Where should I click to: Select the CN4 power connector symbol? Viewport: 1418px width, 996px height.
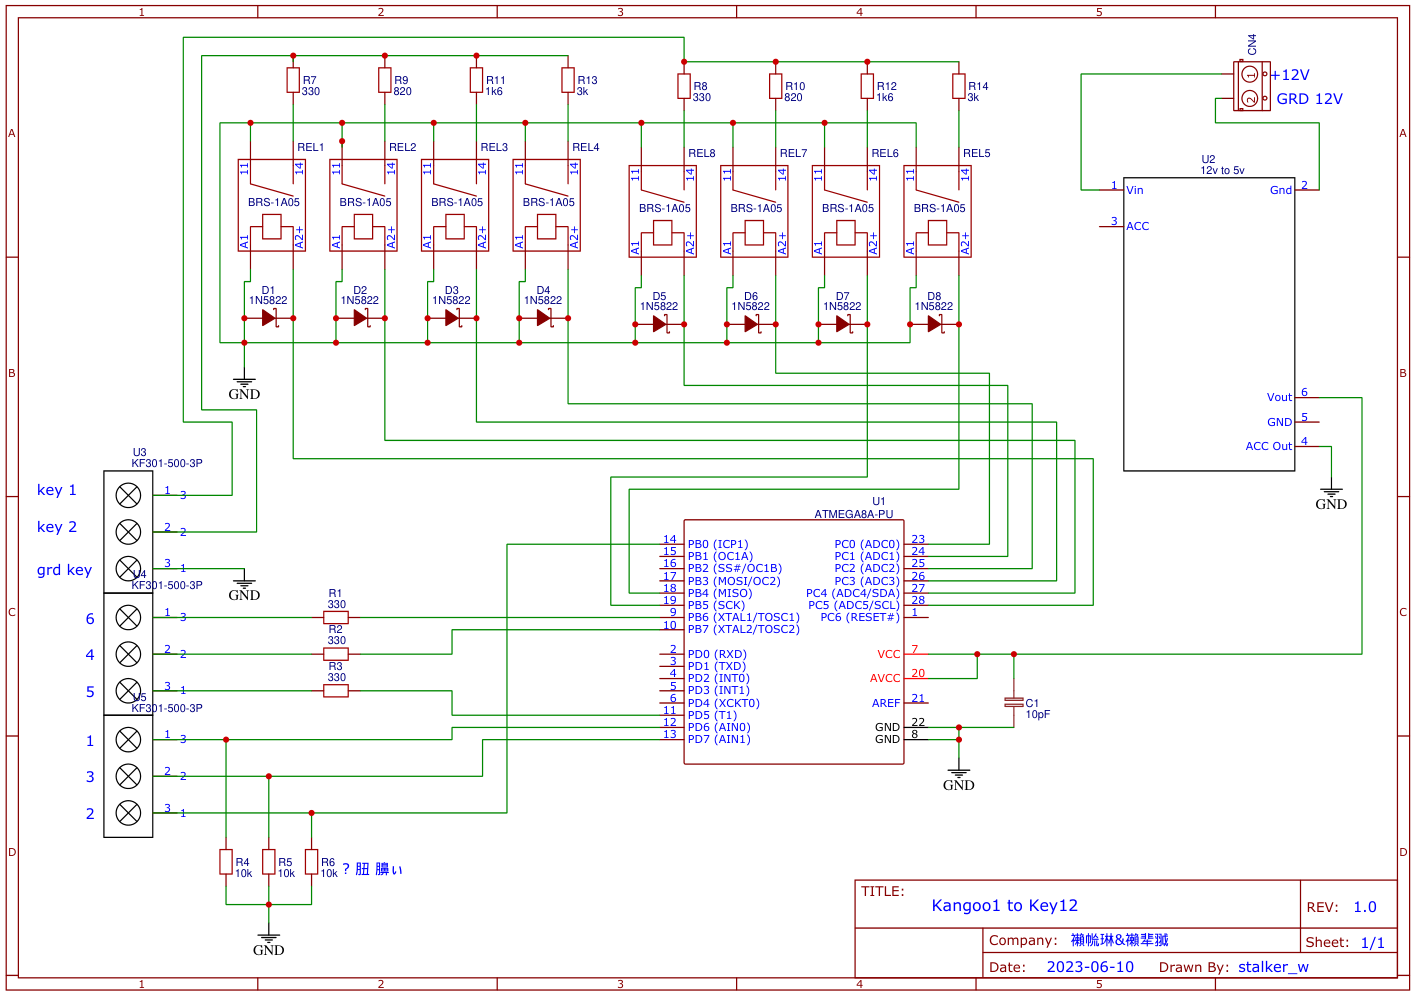point(1251,86)
